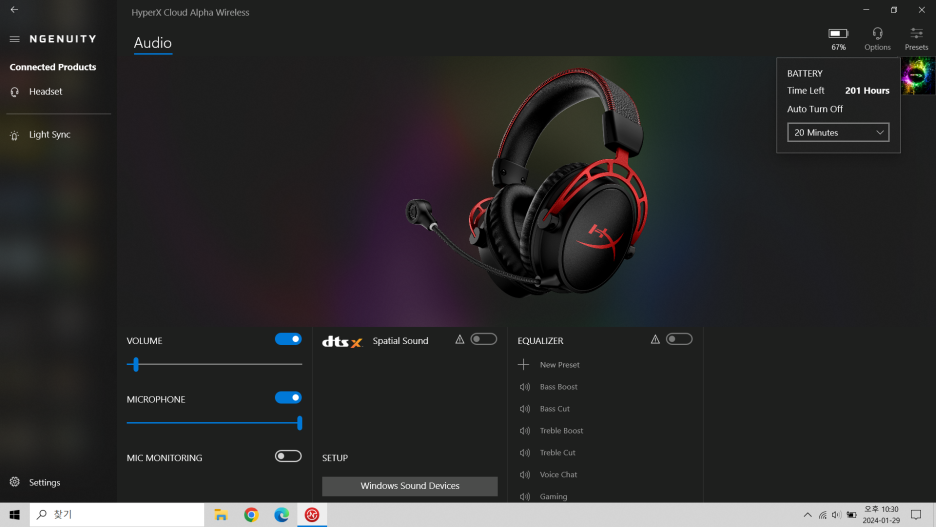Click the RGB preset thumbnail
This screenshot has width=936, height=527.
click(x=918, y=76)
